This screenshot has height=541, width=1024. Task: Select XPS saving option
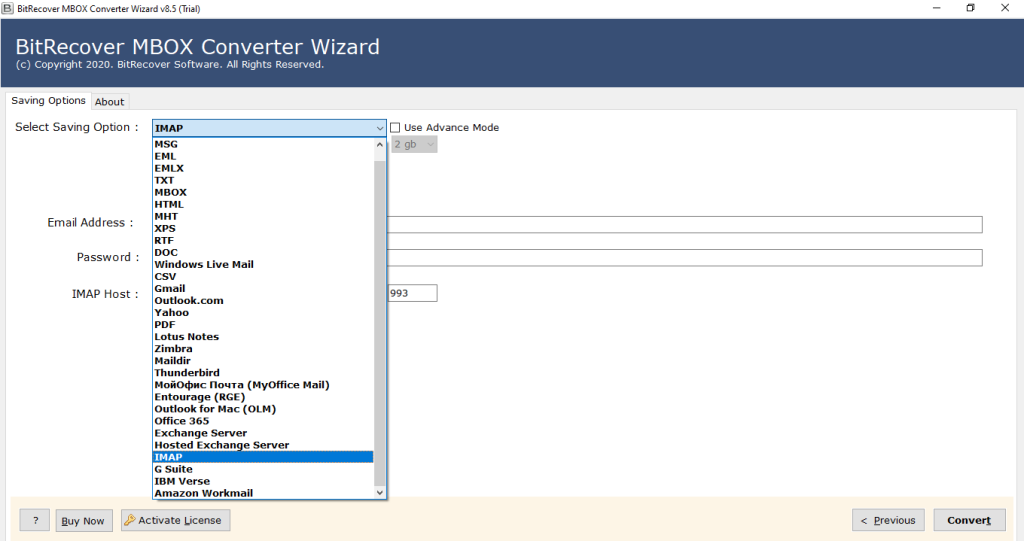[263, 229]
